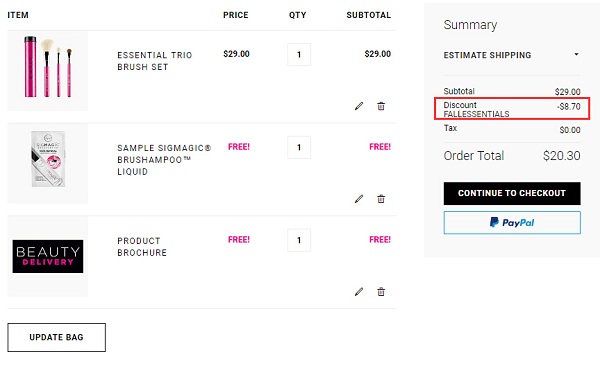Remove Sigmagic Brushampoo sample with trash icon

click(x=381, y=199)
